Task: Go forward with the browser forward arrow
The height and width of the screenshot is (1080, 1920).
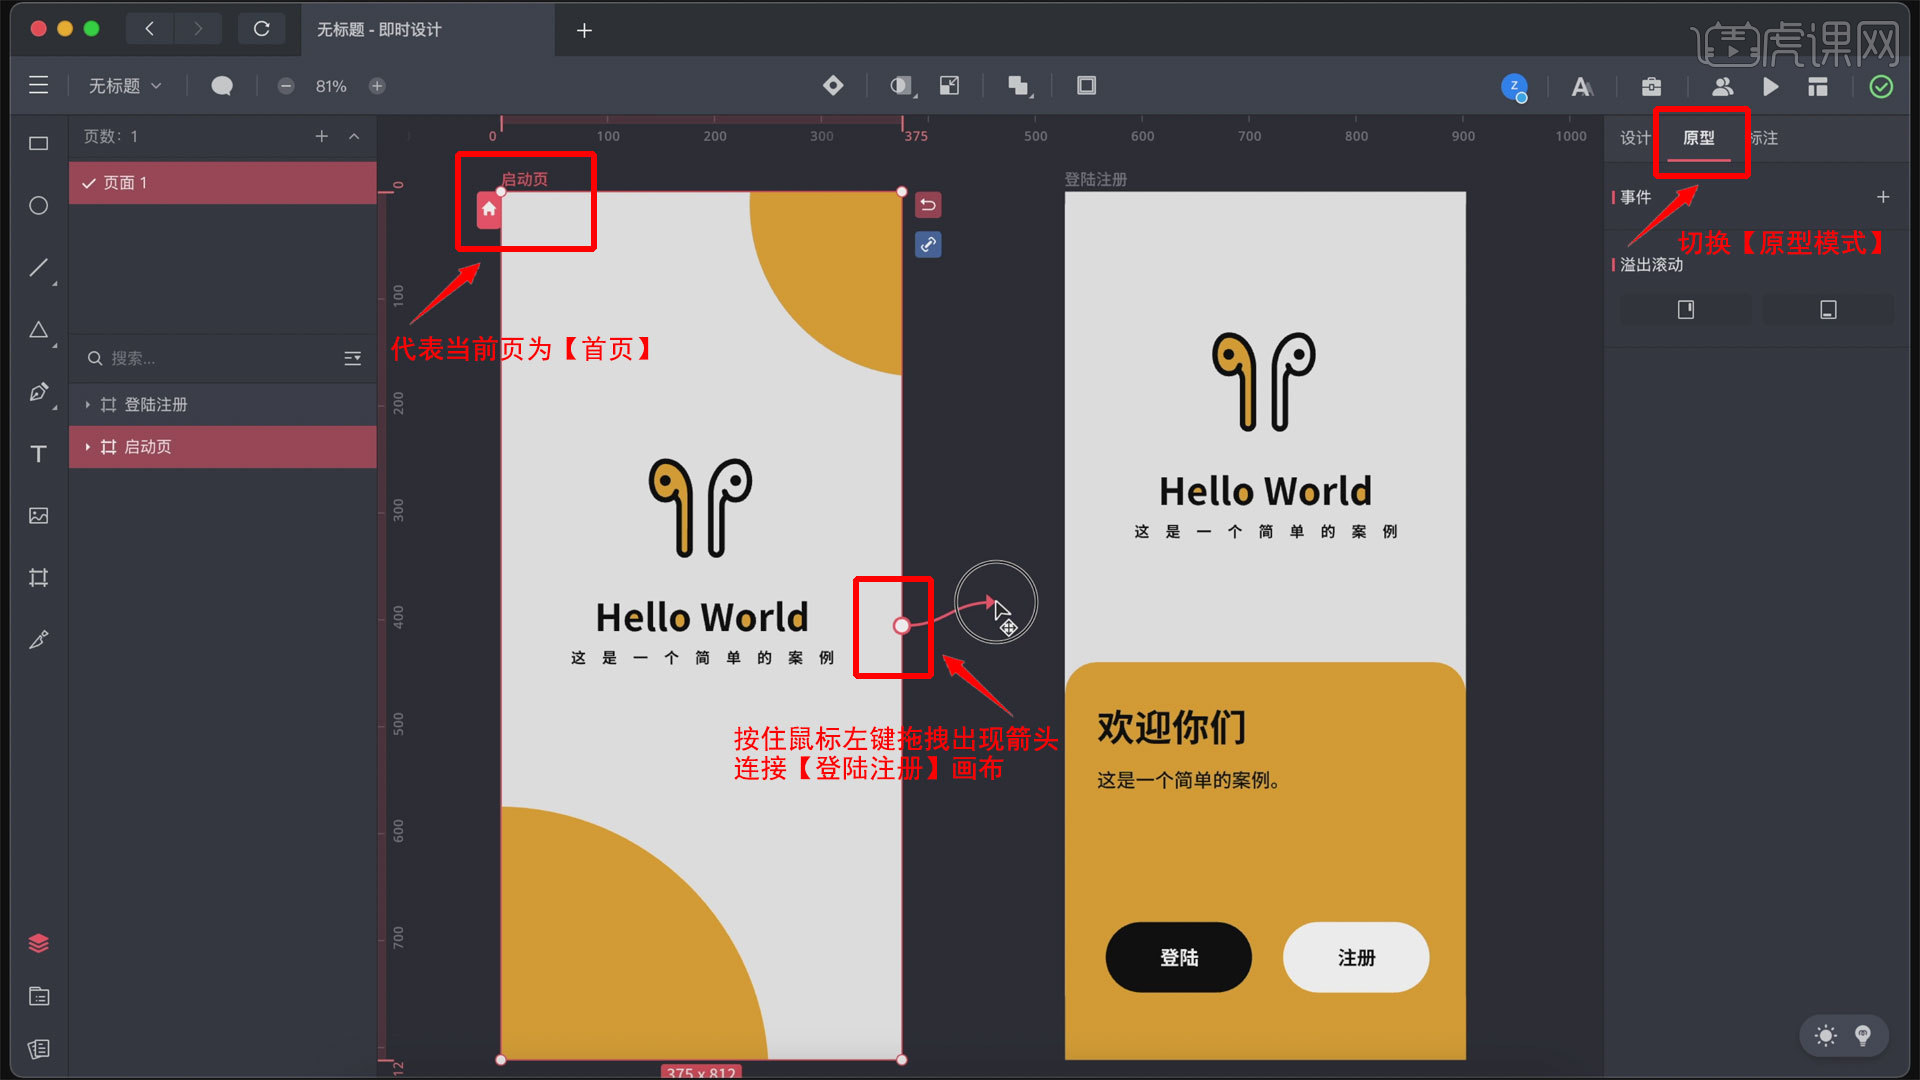Action: coord(198,29)
